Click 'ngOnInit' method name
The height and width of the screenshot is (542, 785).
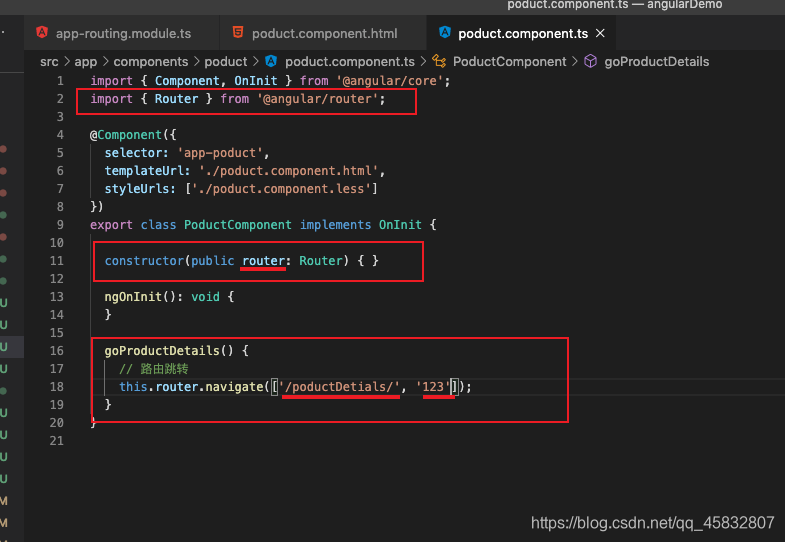click(x=133, y=297)
